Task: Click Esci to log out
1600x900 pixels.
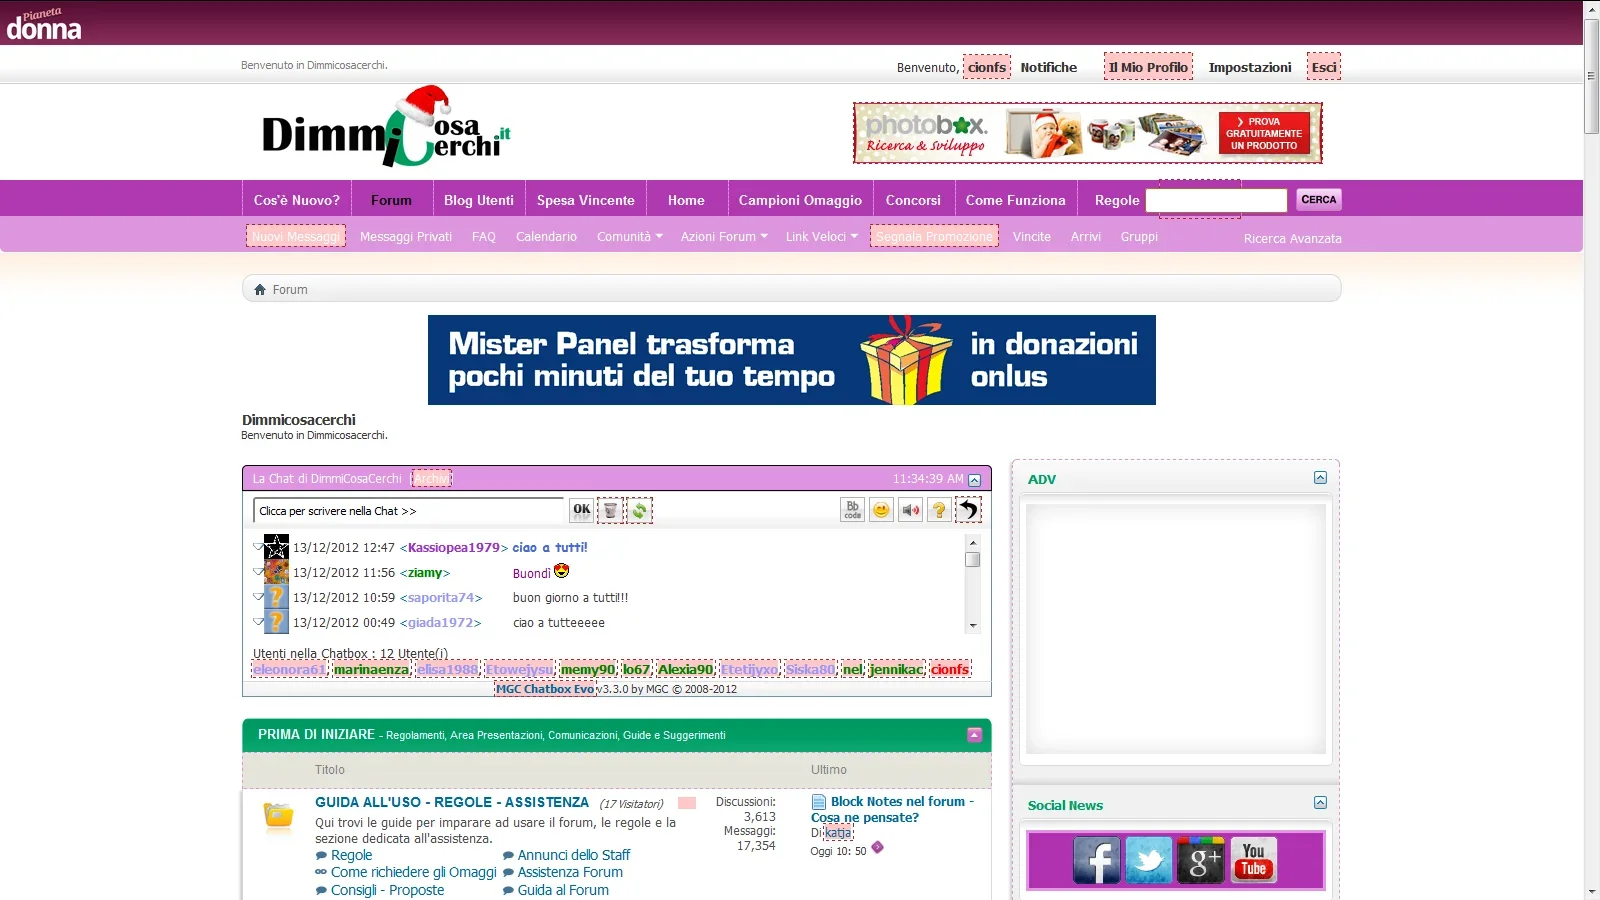Action: (x=1324, y=67)
